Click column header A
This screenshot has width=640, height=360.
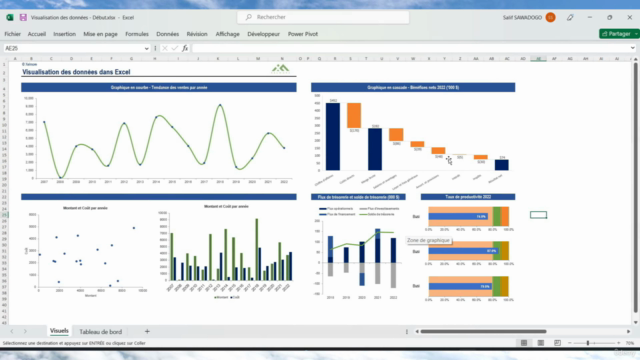pos(15,59)
